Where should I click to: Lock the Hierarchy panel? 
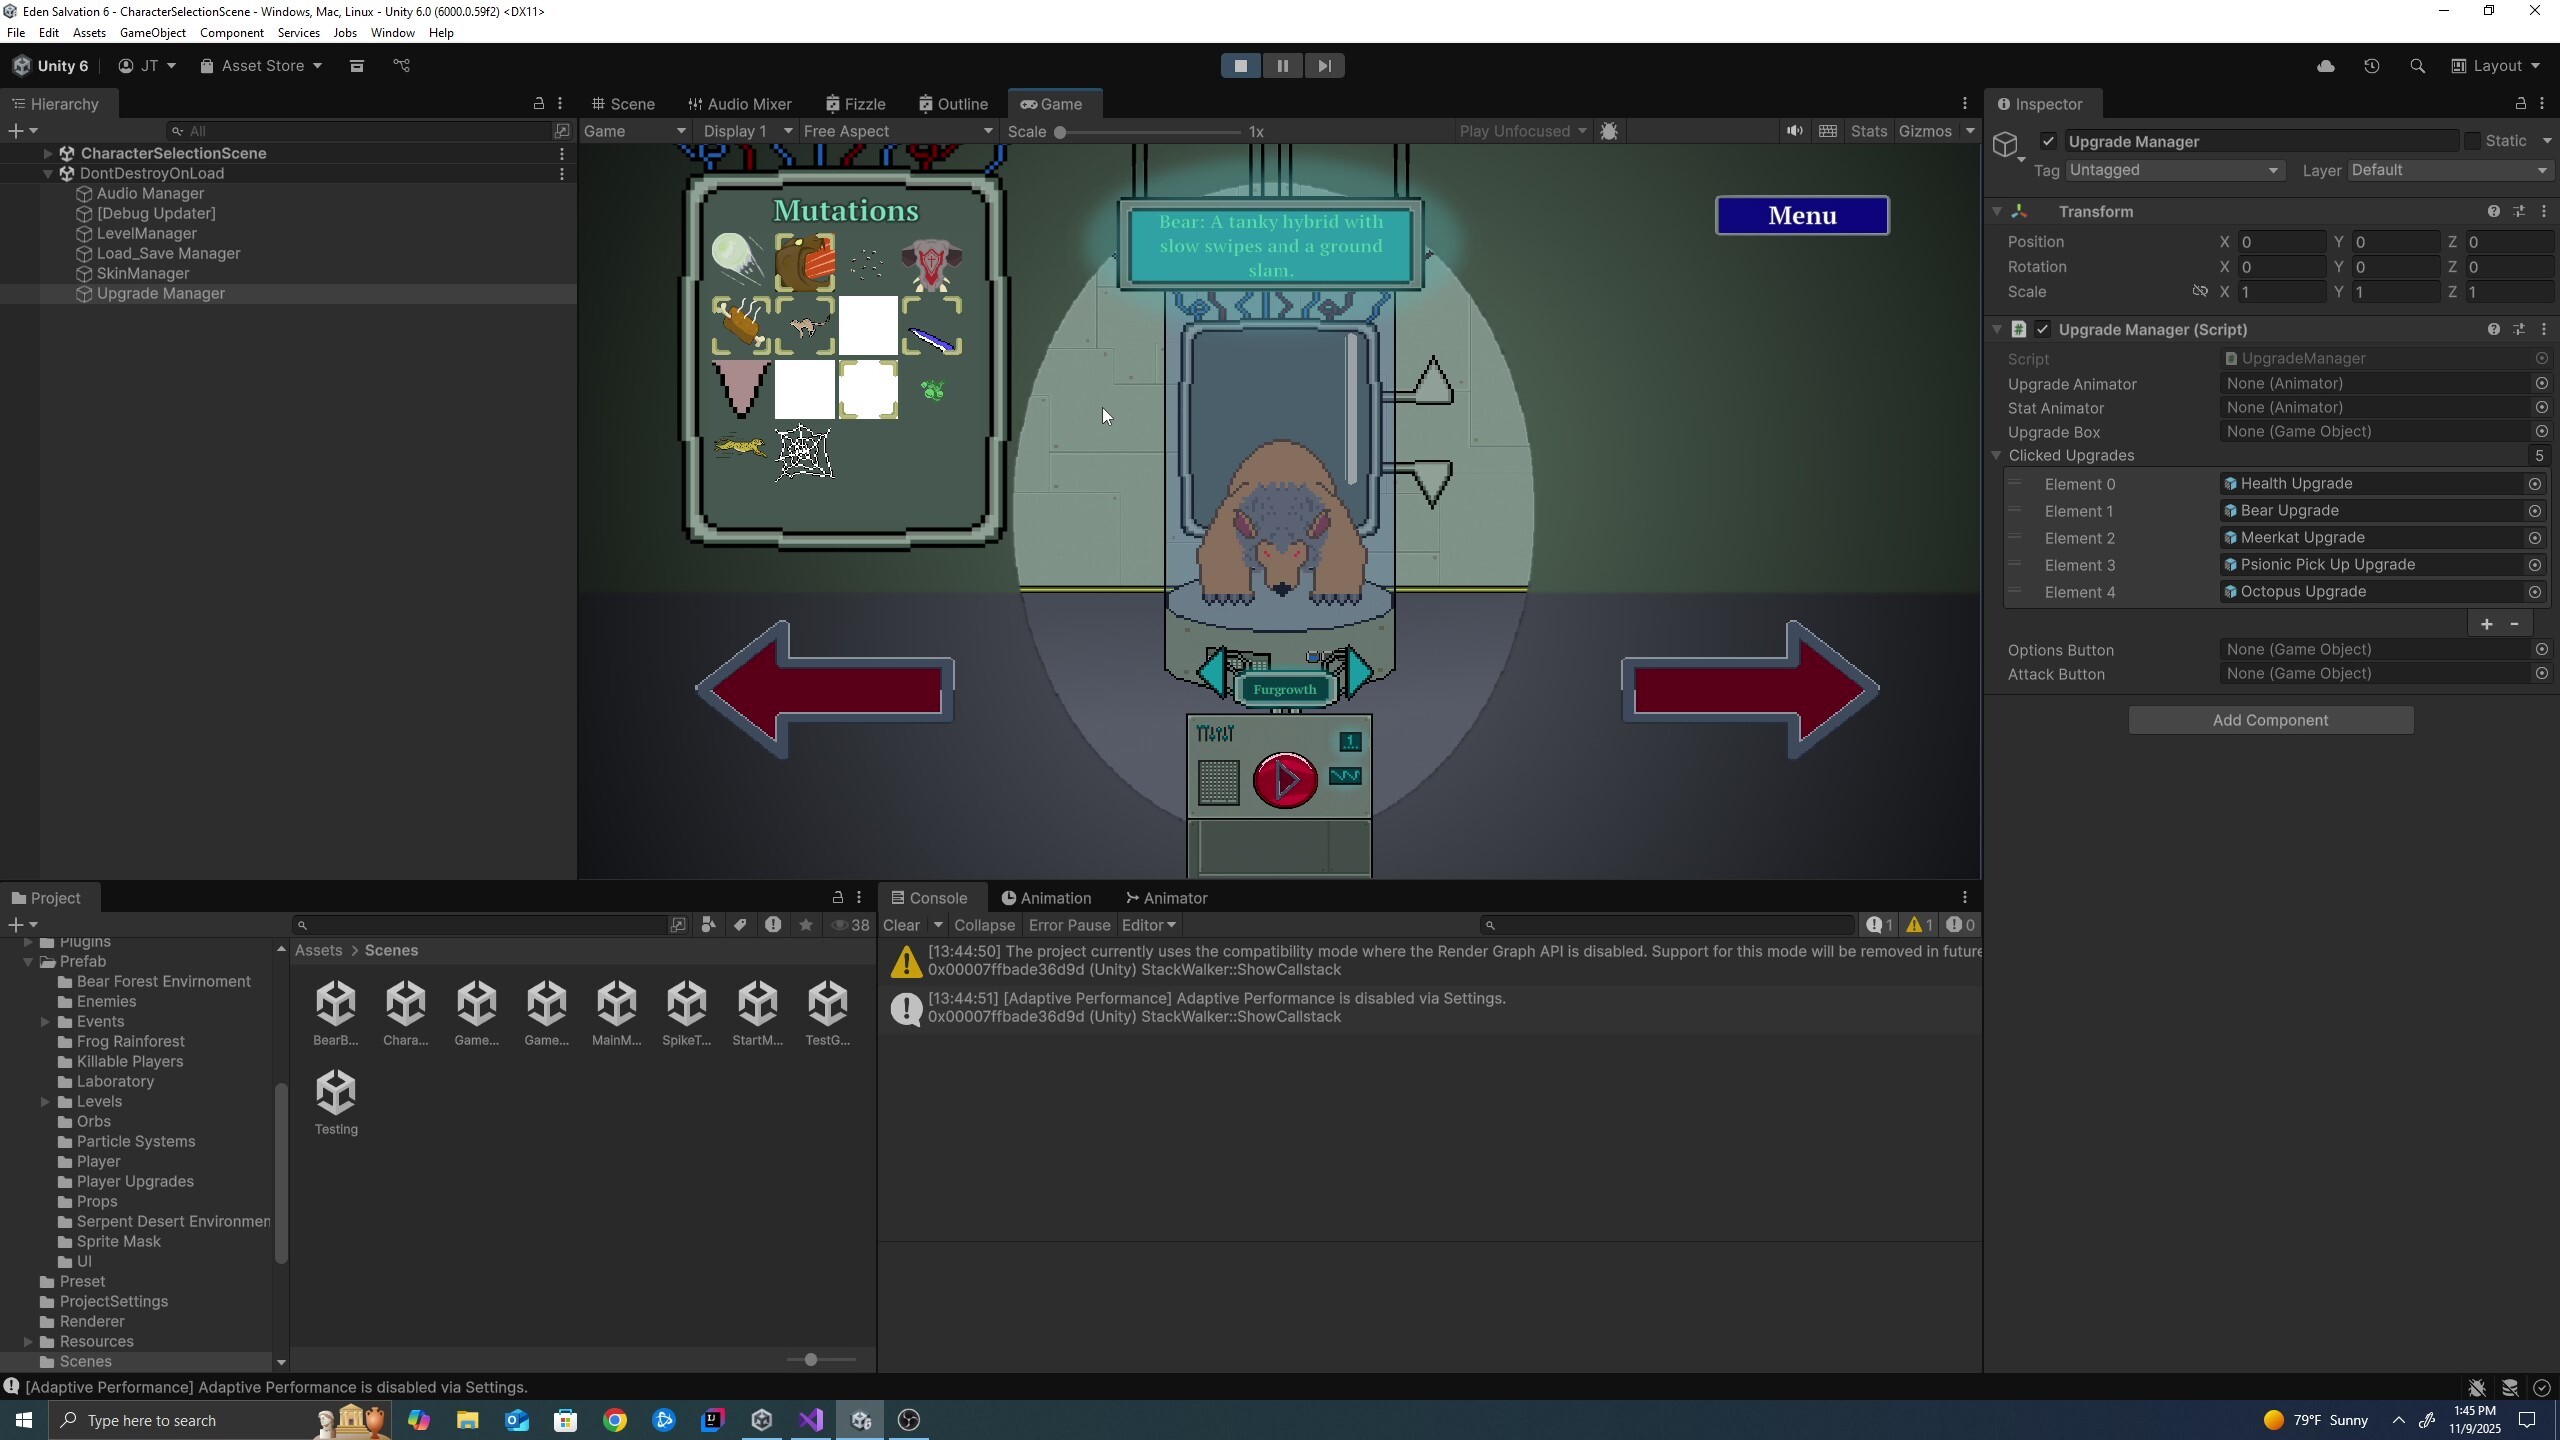point(538,104)
